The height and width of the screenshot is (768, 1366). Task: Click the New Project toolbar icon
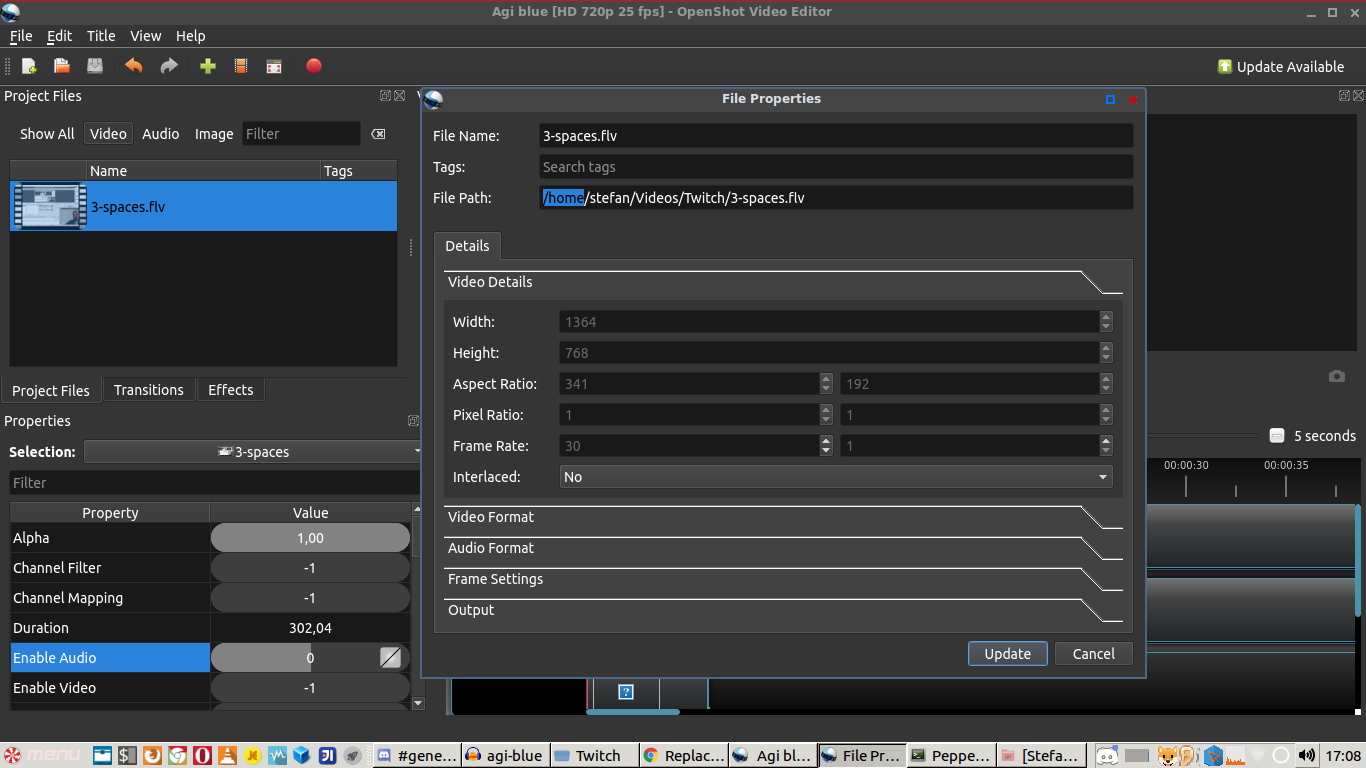pos(29,66)
